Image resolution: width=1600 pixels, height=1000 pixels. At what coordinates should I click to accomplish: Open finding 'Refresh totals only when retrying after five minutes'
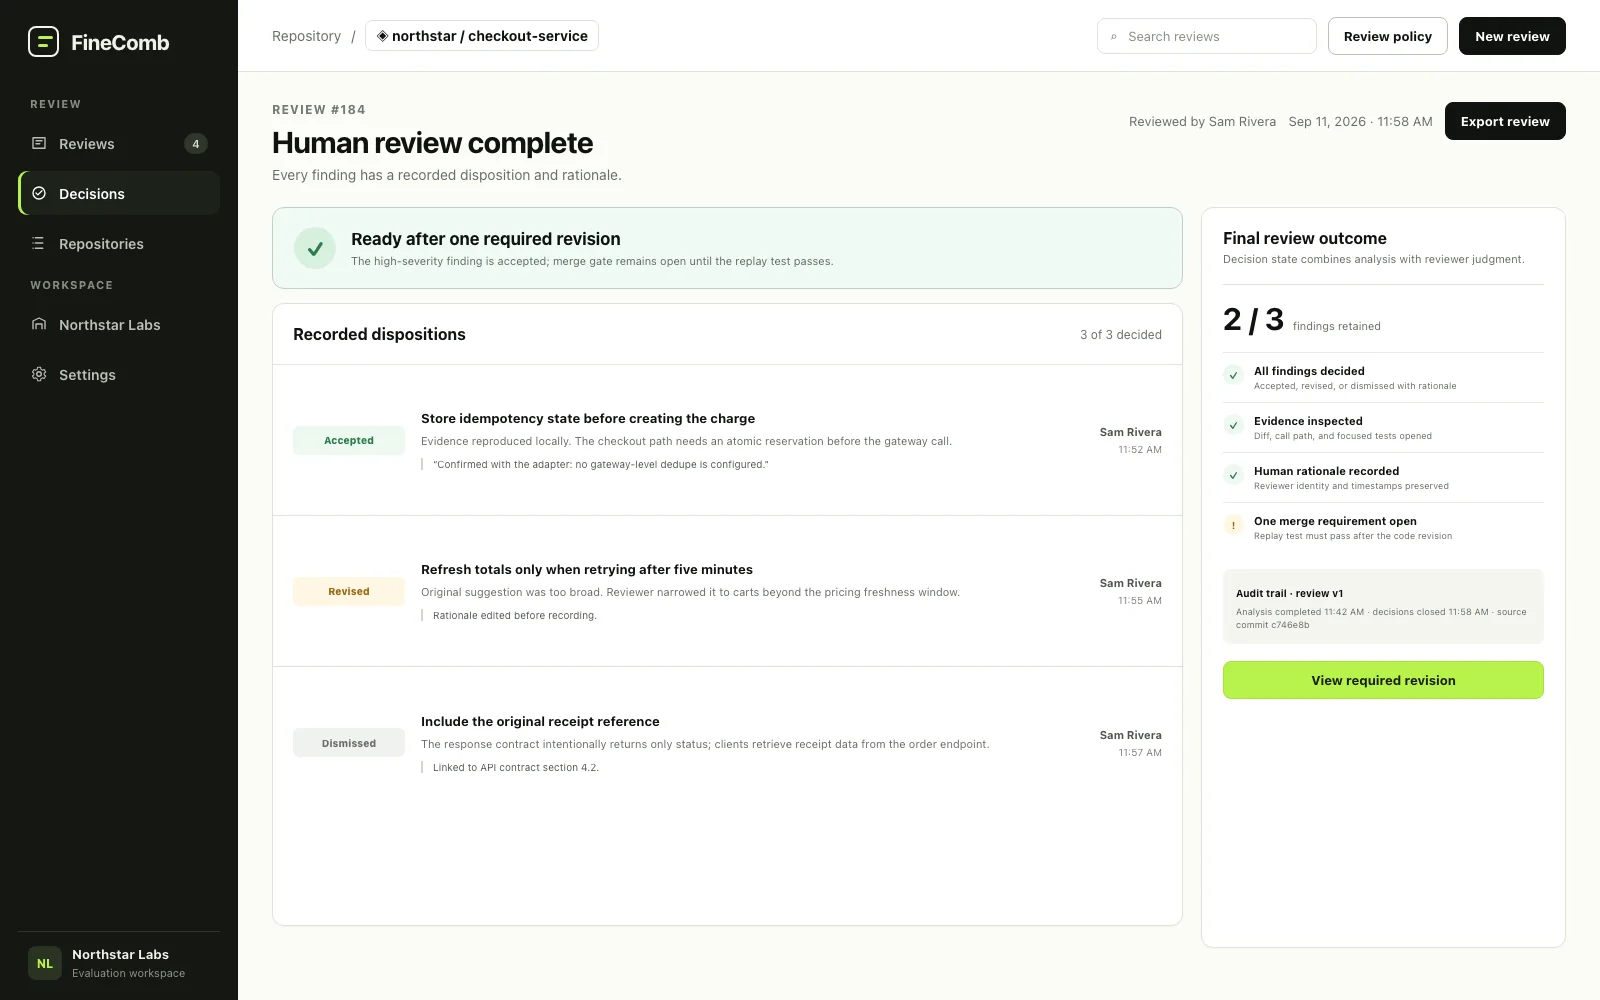[x=587, y=569]
